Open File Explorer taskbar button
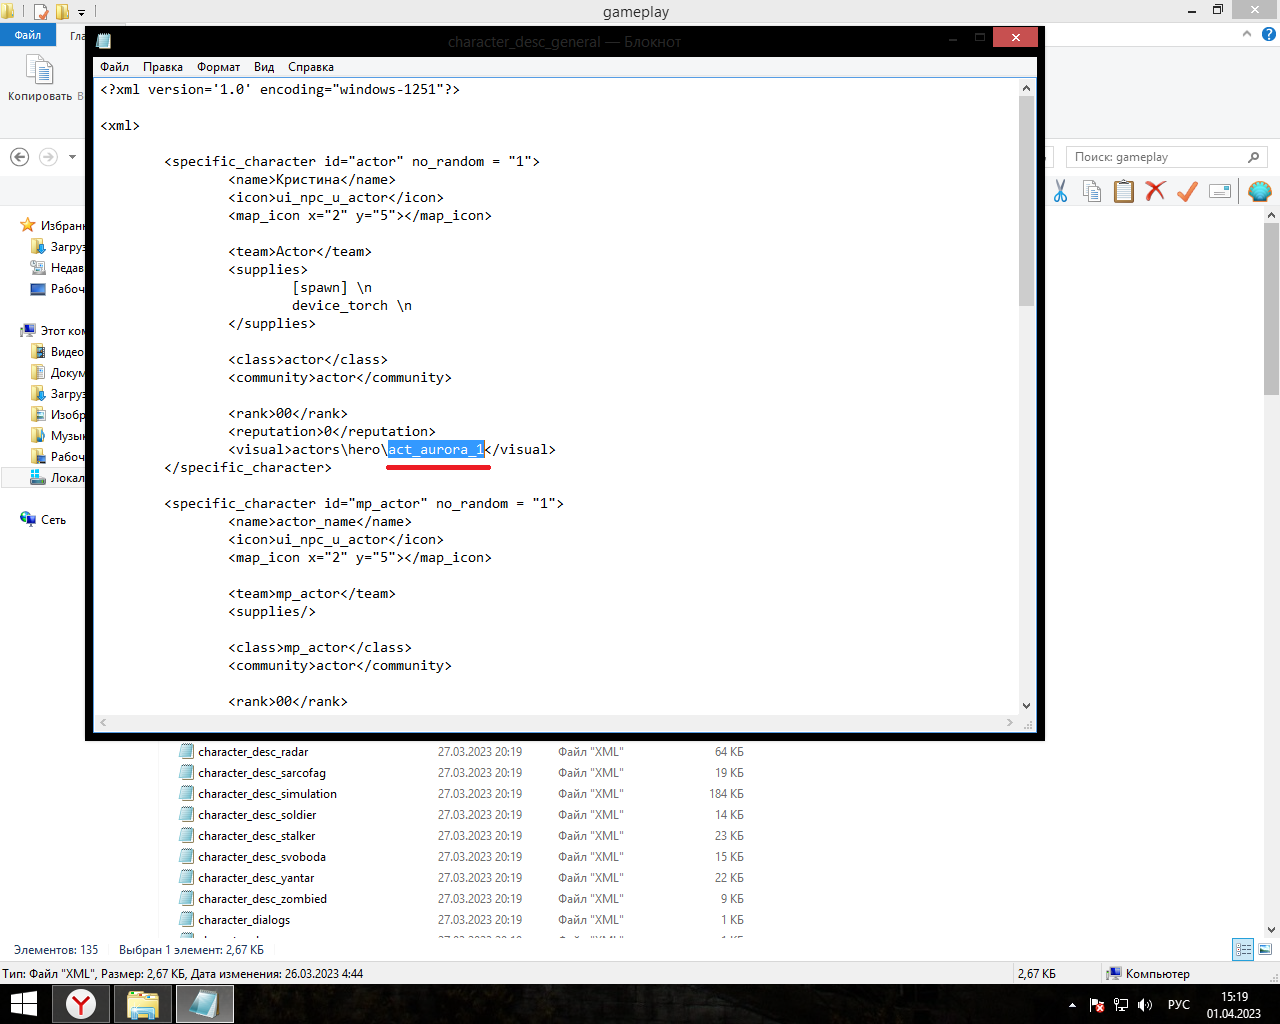The image size is (1280, 1024). pos(143,1004)
